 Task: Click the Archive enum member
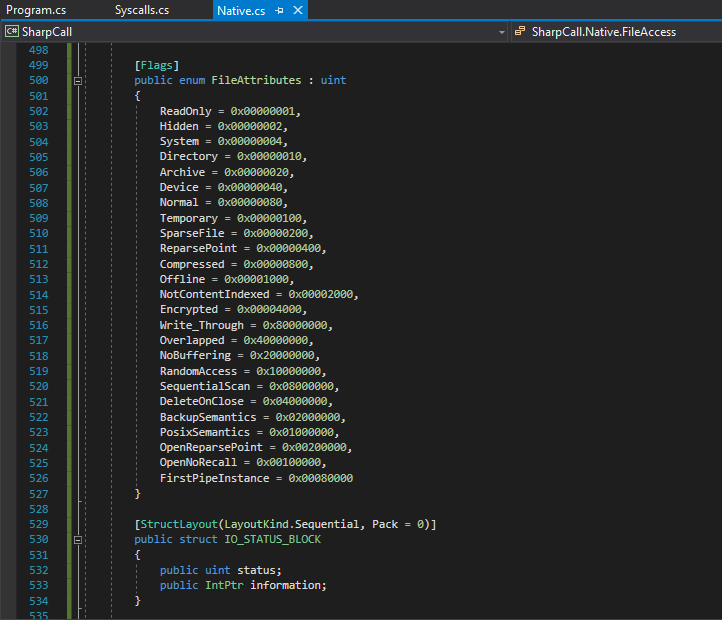[182, 172]
